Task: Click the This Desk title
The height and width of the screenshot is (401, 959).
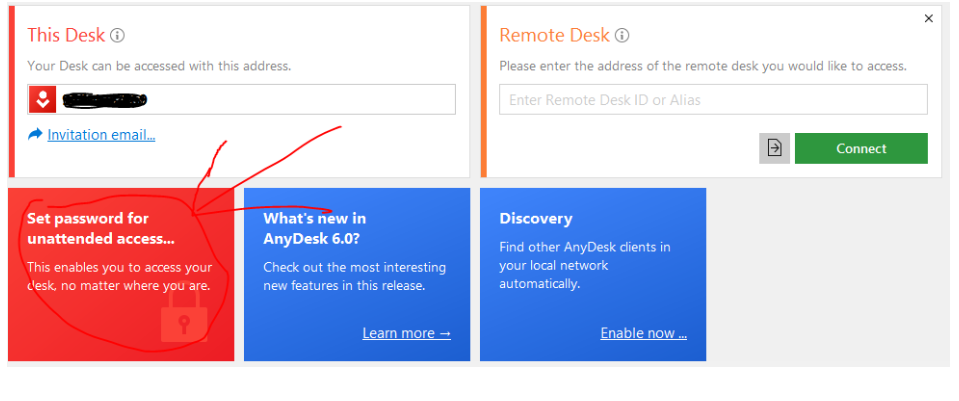Action: 66,35
